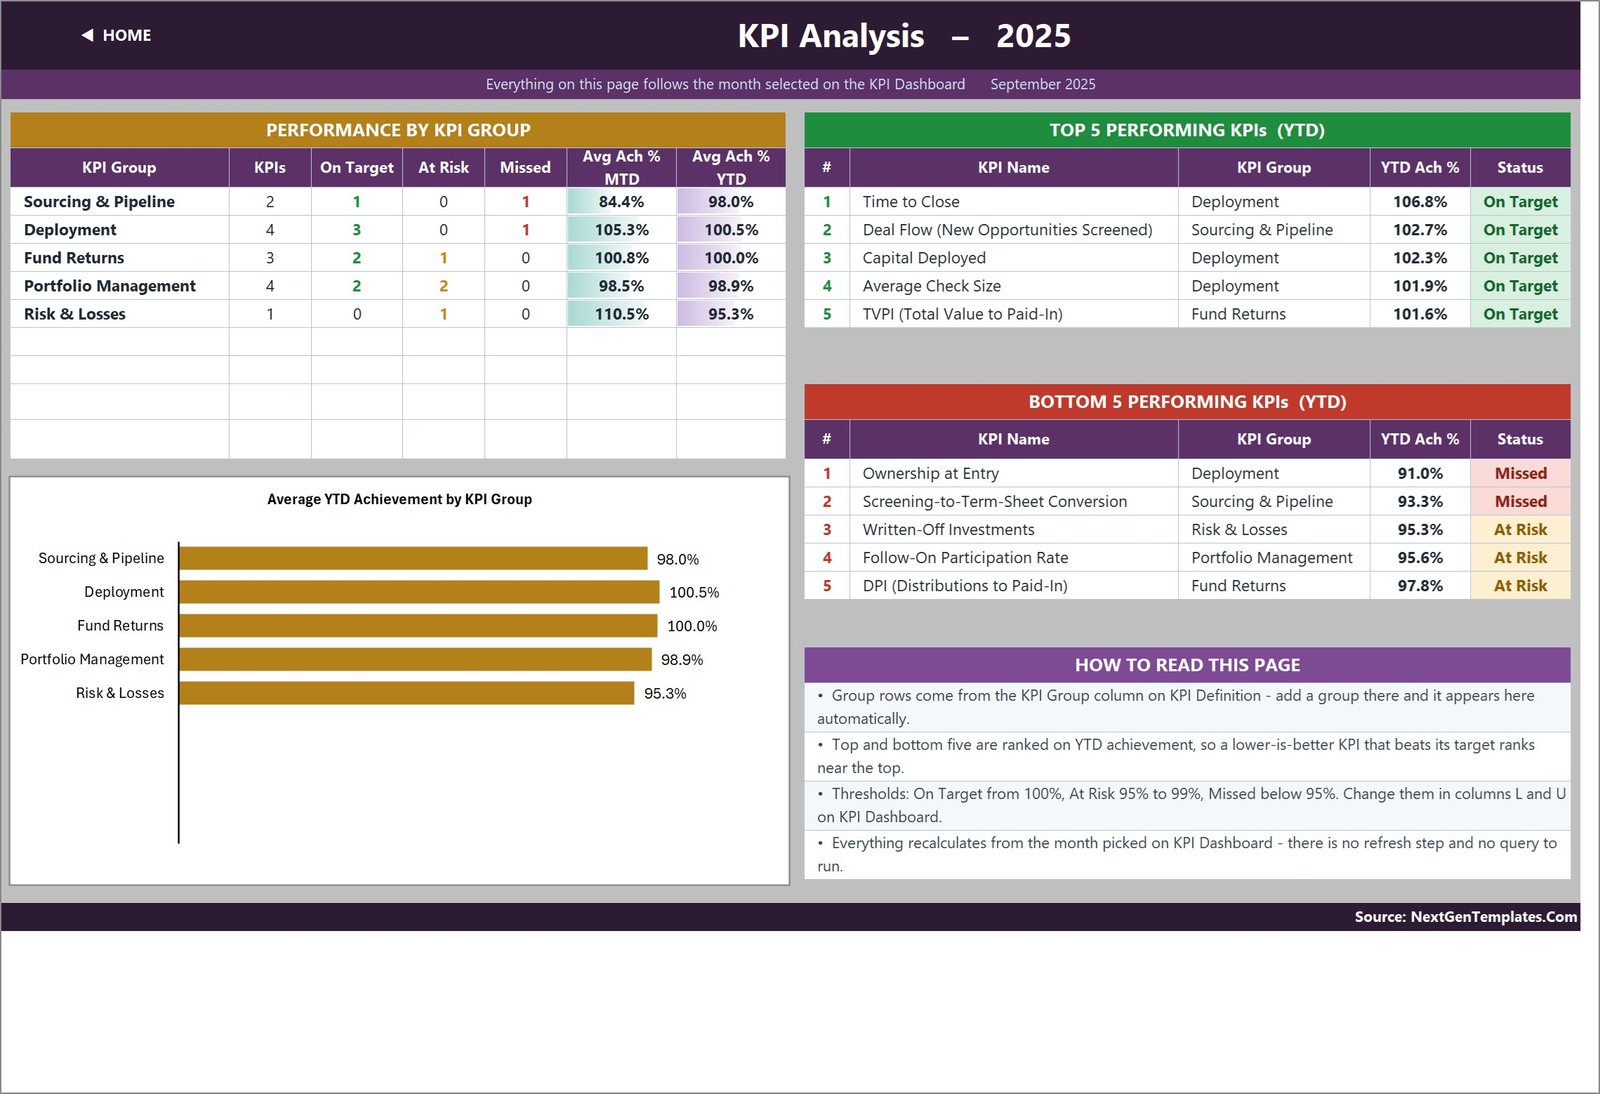Click the PERFORMANCE BY KPI GROUP banner
Screen dimensions: 1600x1094
click(x=398, y=130)
